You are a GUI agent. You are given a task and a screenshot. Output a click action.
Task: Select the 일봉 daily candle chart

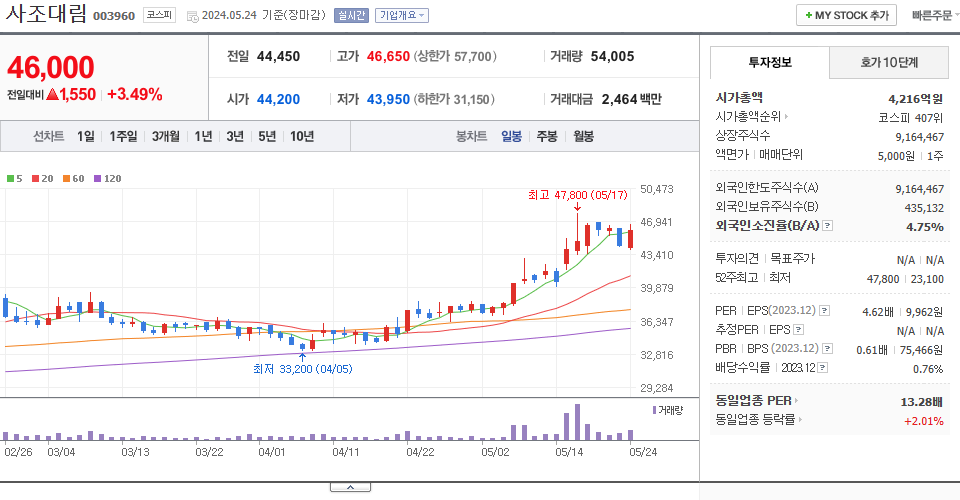(x=511, y=136)
